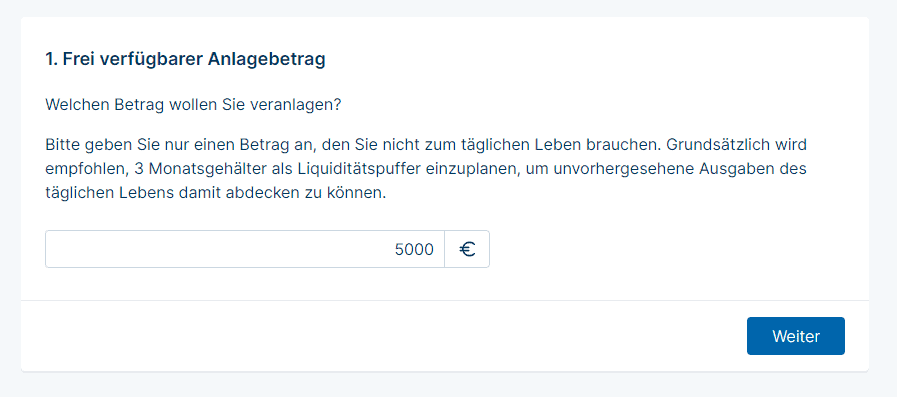Focus the investment amount input field

(x=245, y=249)
